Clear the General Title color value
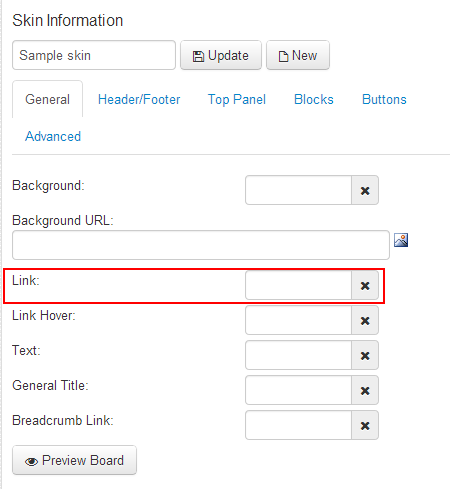 click(365, 390)
